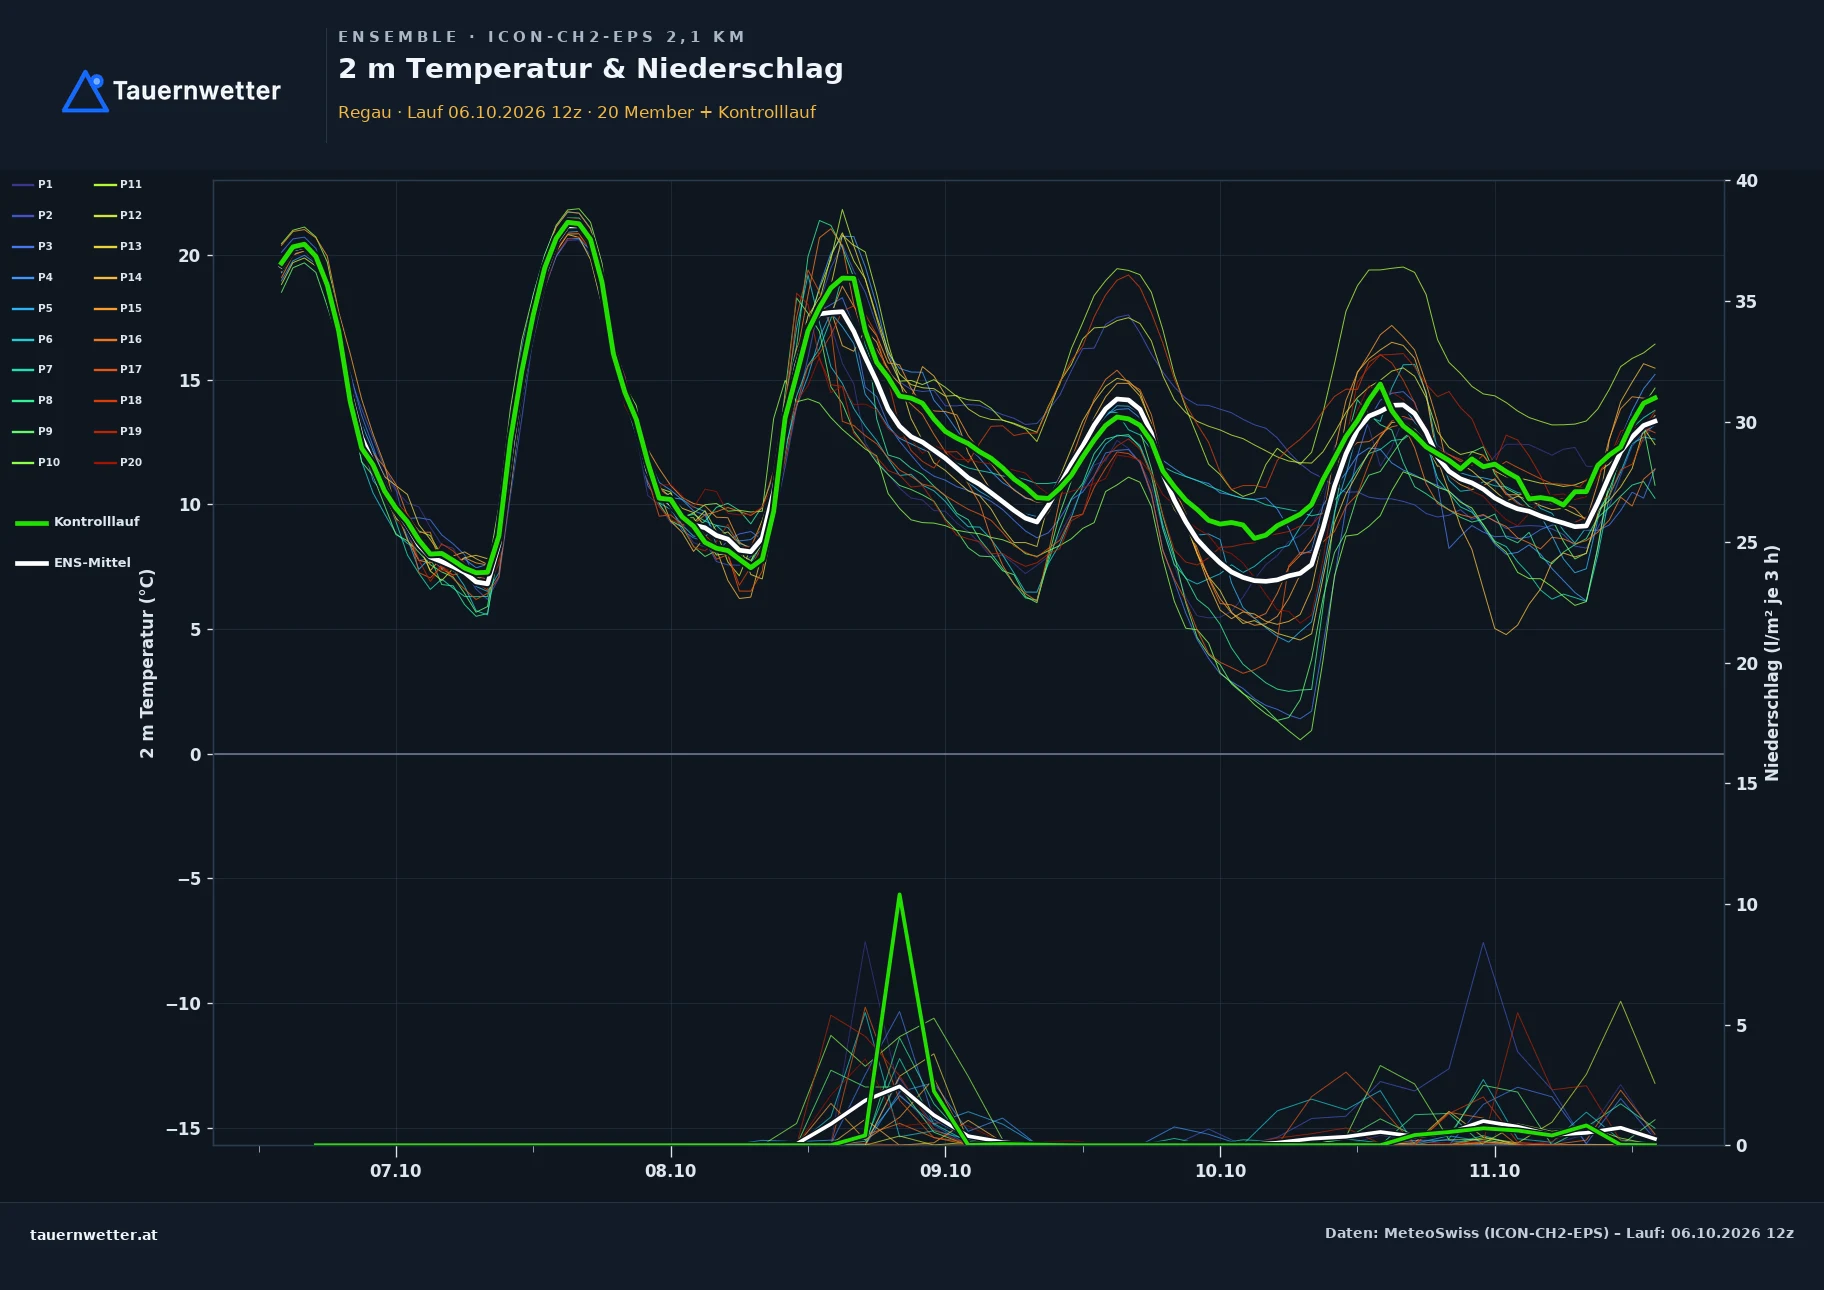Select the P19 legend entry

[118, 431]
